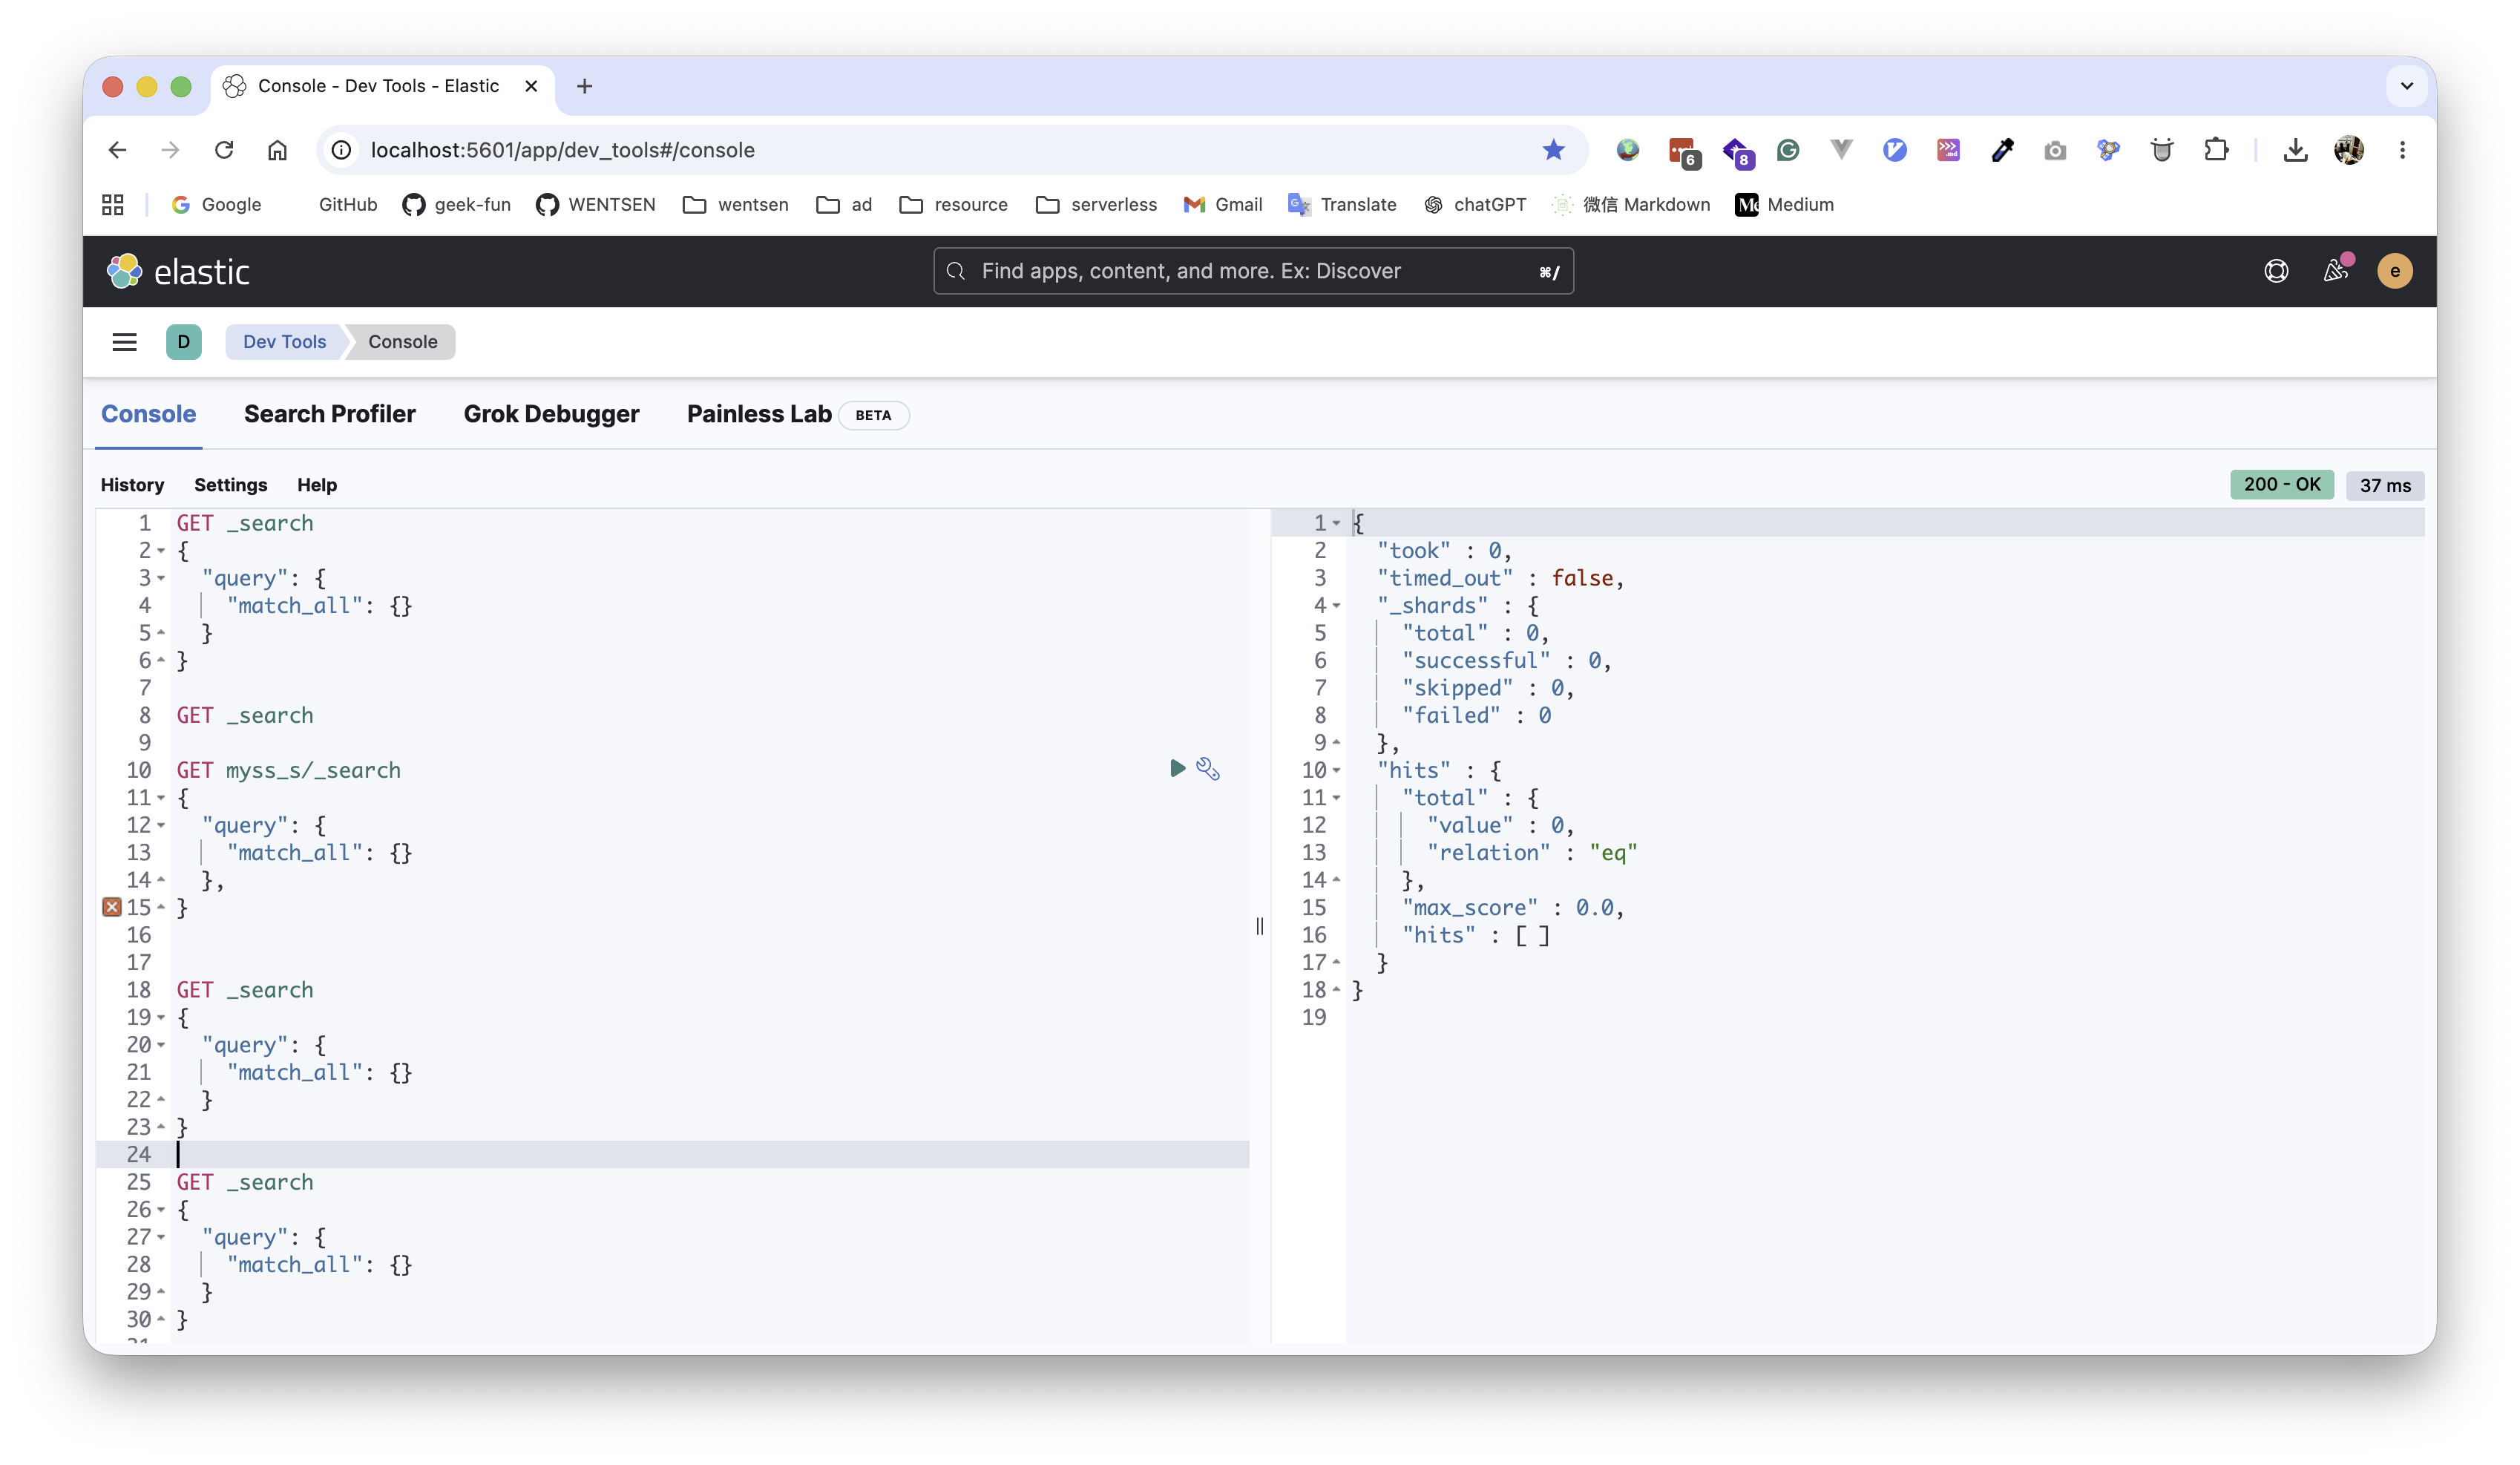Click the "max_score" : 0.0 response line

tap(1513, 908)
